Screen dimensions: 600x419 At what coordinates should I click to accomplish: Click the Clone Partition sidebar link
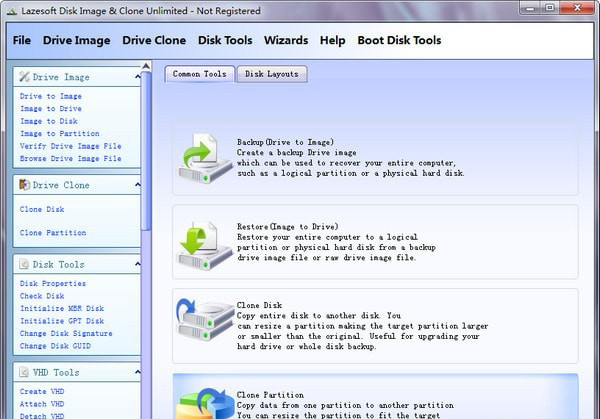pyautogui.click(x=53, y=233)
